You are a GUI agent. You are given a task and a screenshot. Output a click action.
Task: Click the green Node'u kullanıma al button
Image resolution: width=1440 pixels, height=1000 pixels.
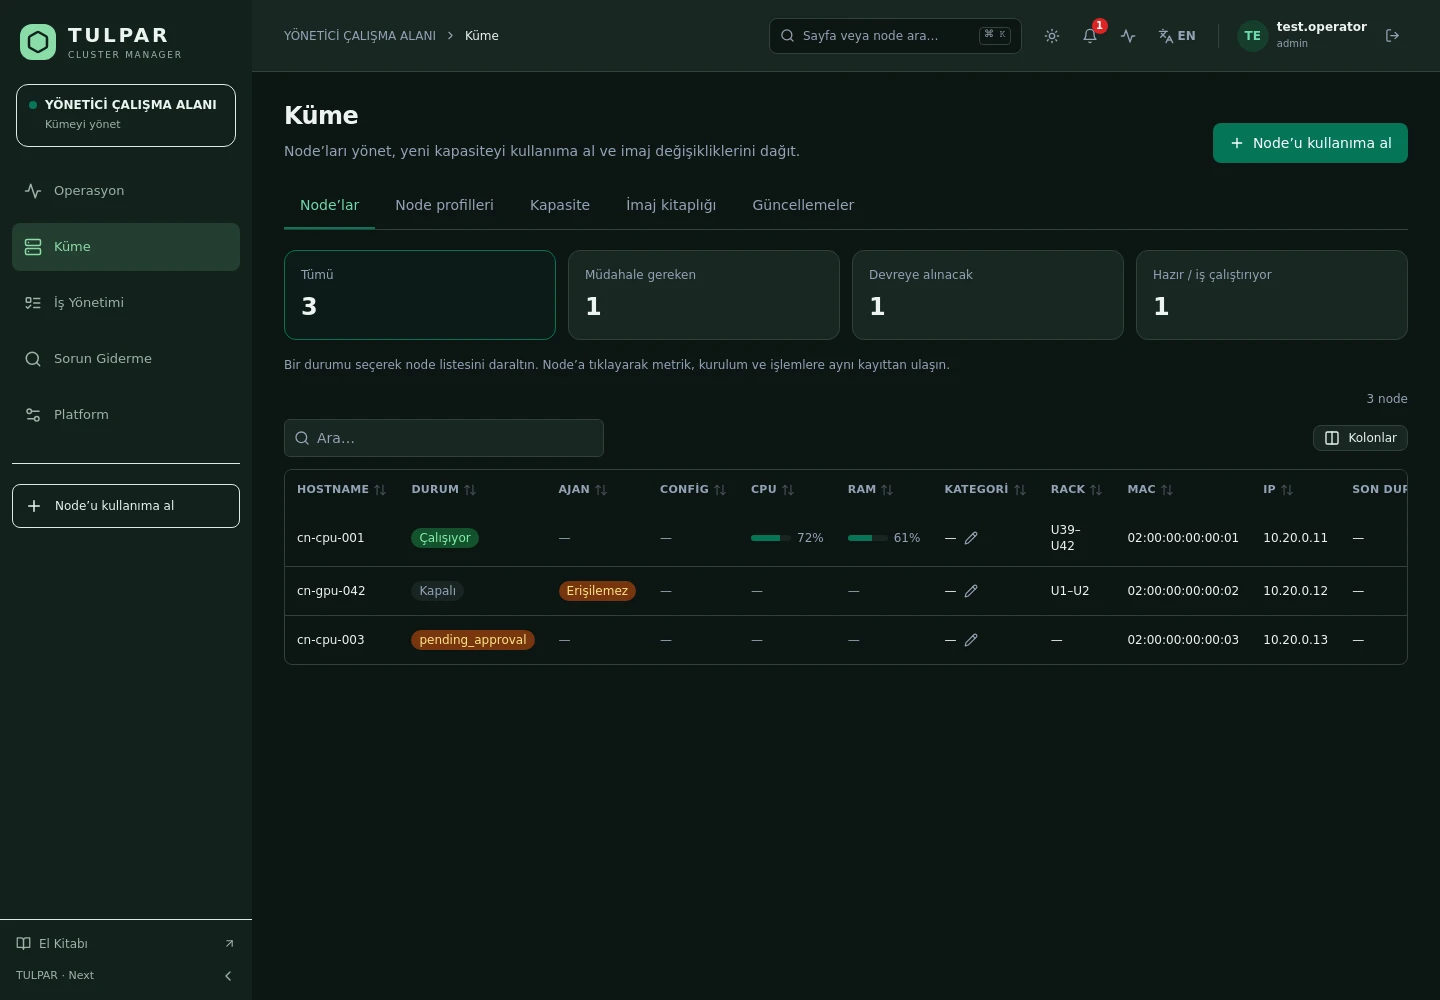[x=1310, y=143]
